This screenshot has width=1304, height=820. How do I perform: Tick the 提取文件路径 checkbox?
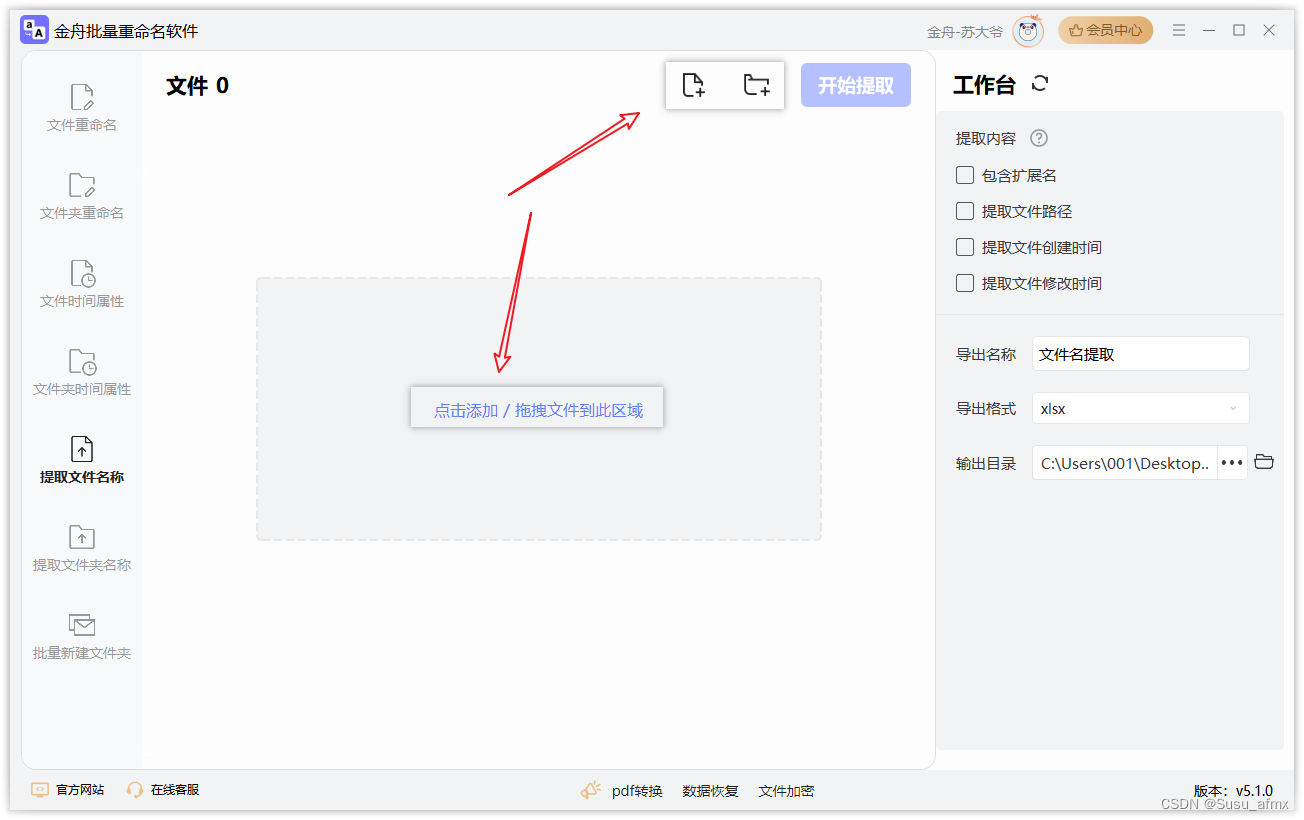[965, 211]
